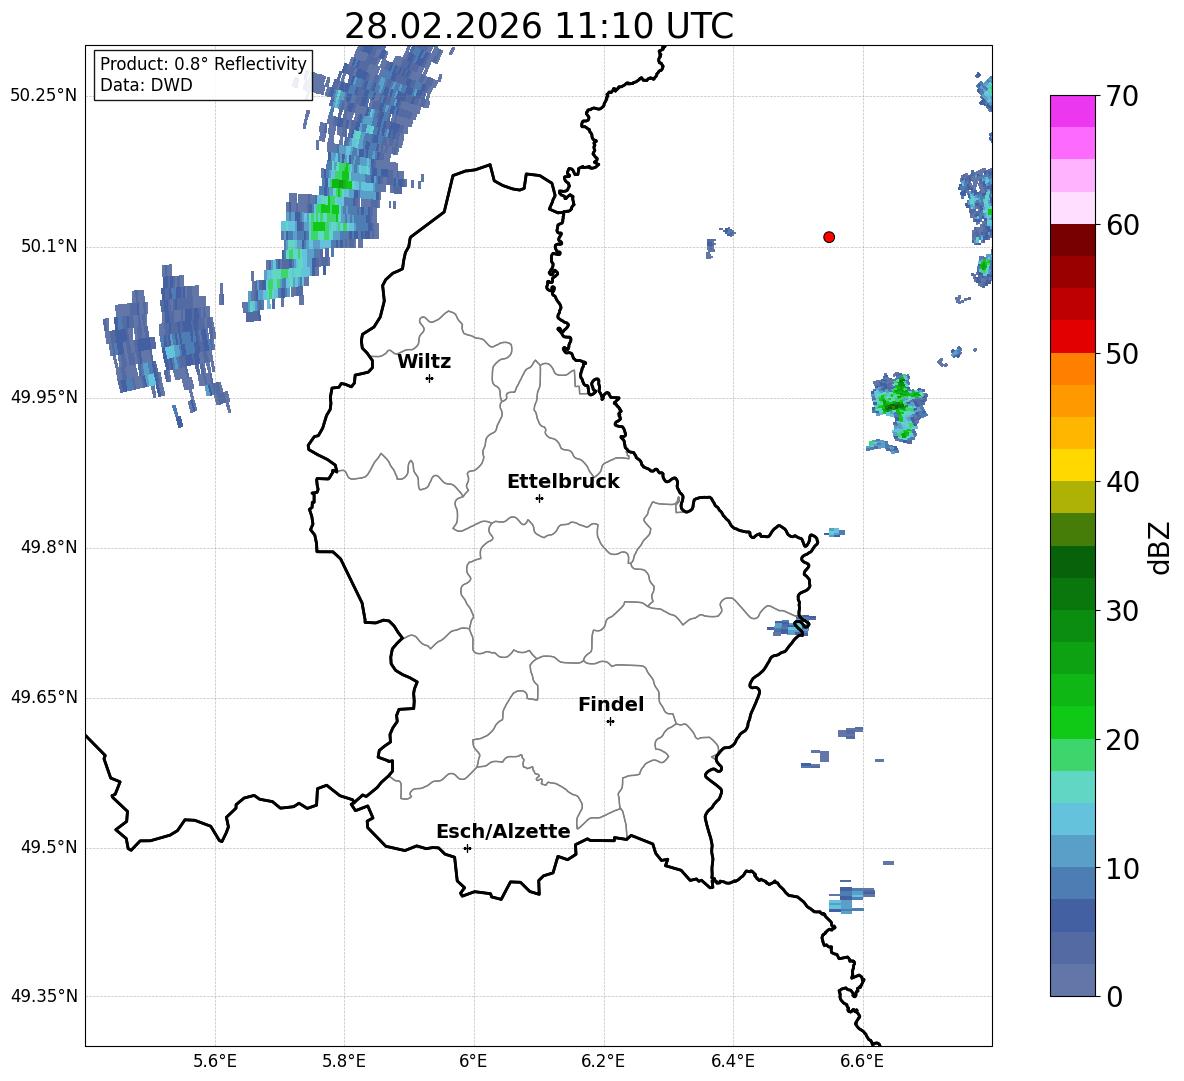Select the Esch/Alzette label
The width and height of the screenshot is (1184, 1081).
point(503,831)
